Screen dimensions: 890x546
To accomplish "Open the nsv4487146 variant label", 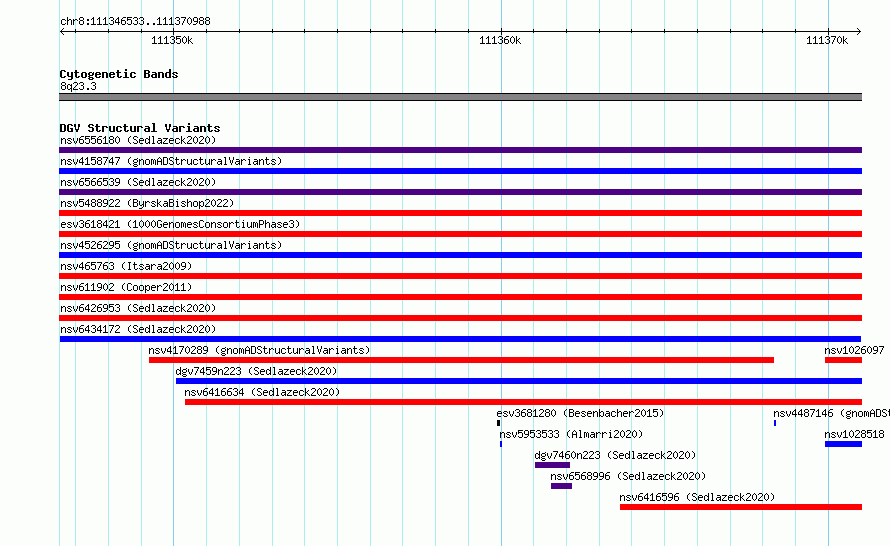I will tap(831, 413).
